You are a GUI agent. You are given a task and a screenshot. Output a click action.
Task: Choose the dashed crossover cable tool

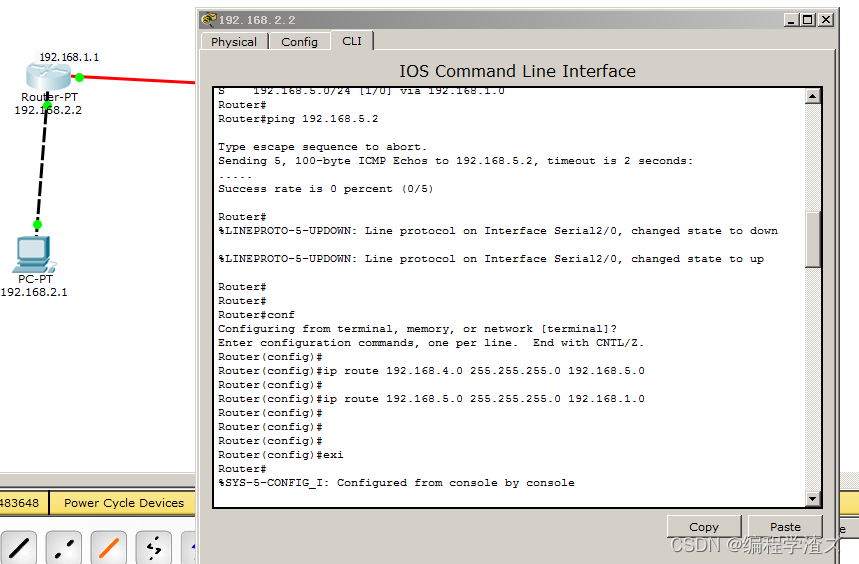(x=64, y=548)
